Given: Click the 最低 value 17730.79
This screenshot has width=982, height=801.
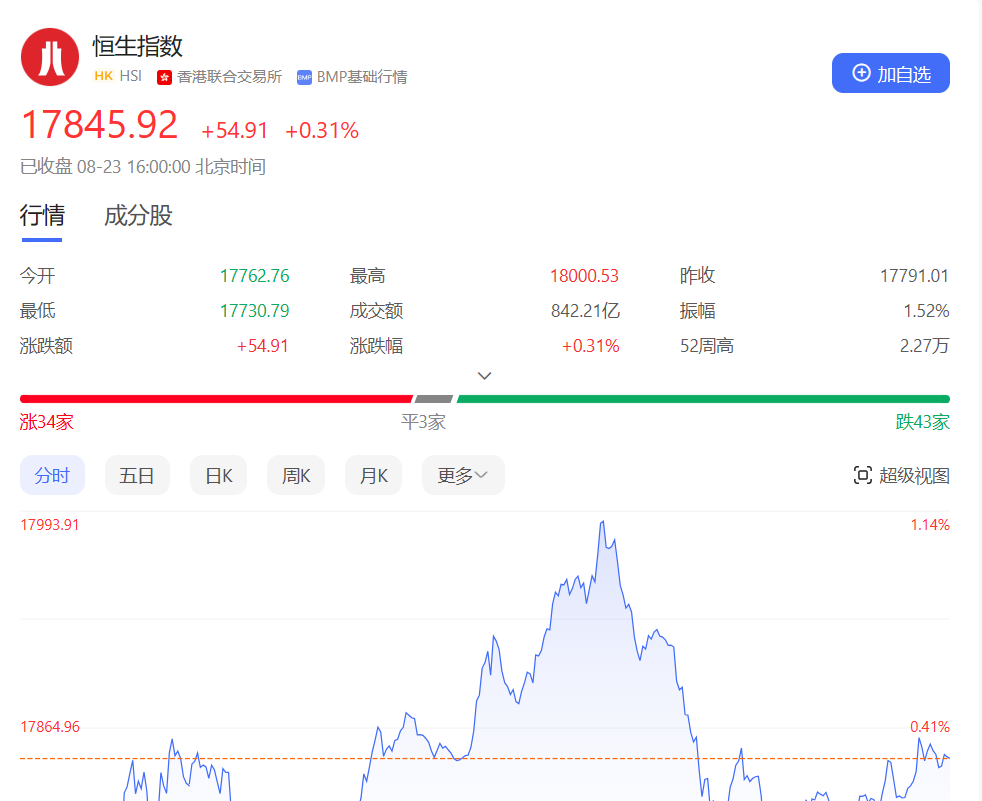Looking at the screenshot, I should click(x=254, y=311).
